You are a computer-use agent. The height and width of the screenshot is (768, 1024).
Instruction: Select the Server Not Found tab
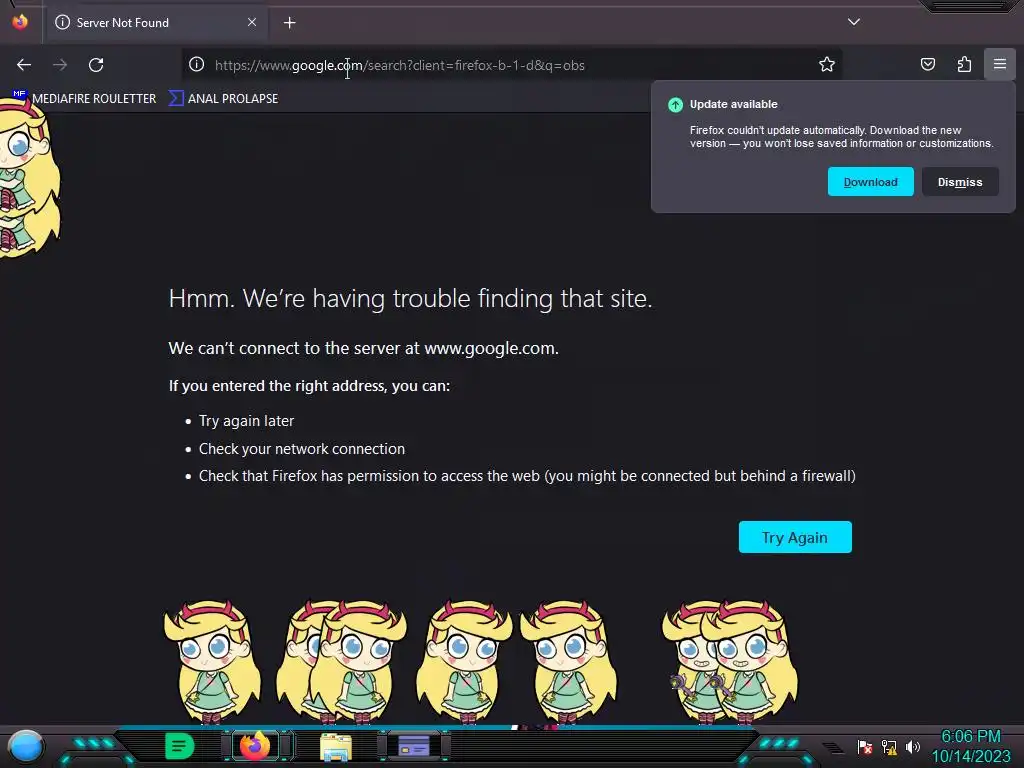(x=155, y=23)
